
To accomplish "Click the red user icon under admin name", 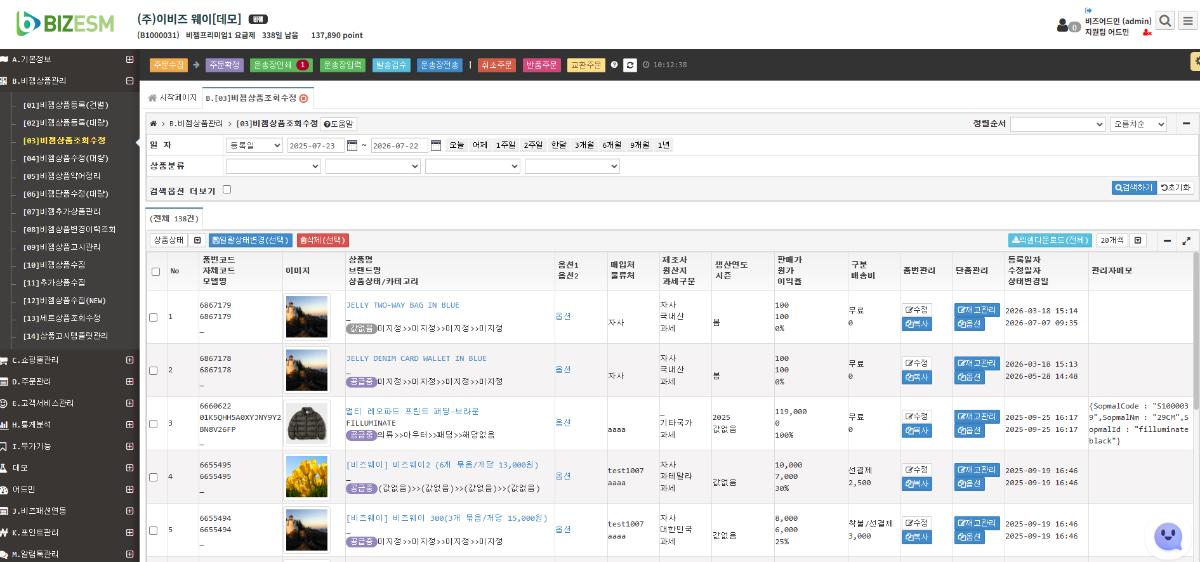I will [1146, 32].
